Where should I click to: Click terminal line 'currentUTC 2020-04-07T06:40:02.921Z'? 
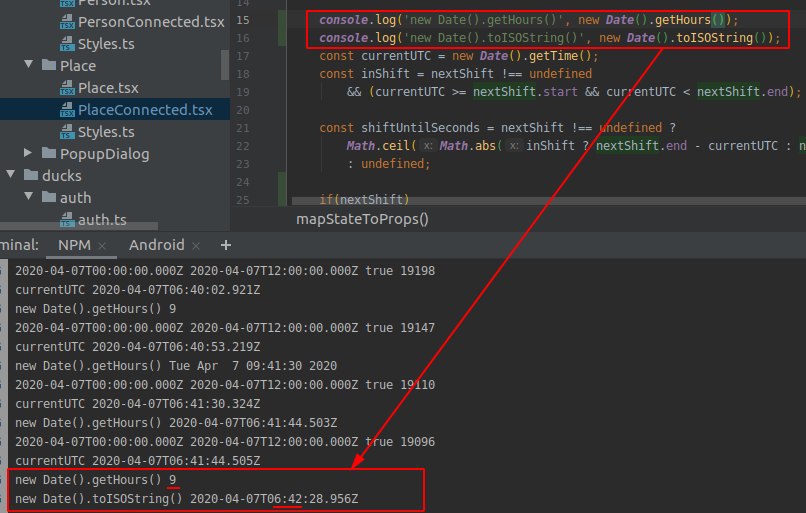[x=137, y=290]
